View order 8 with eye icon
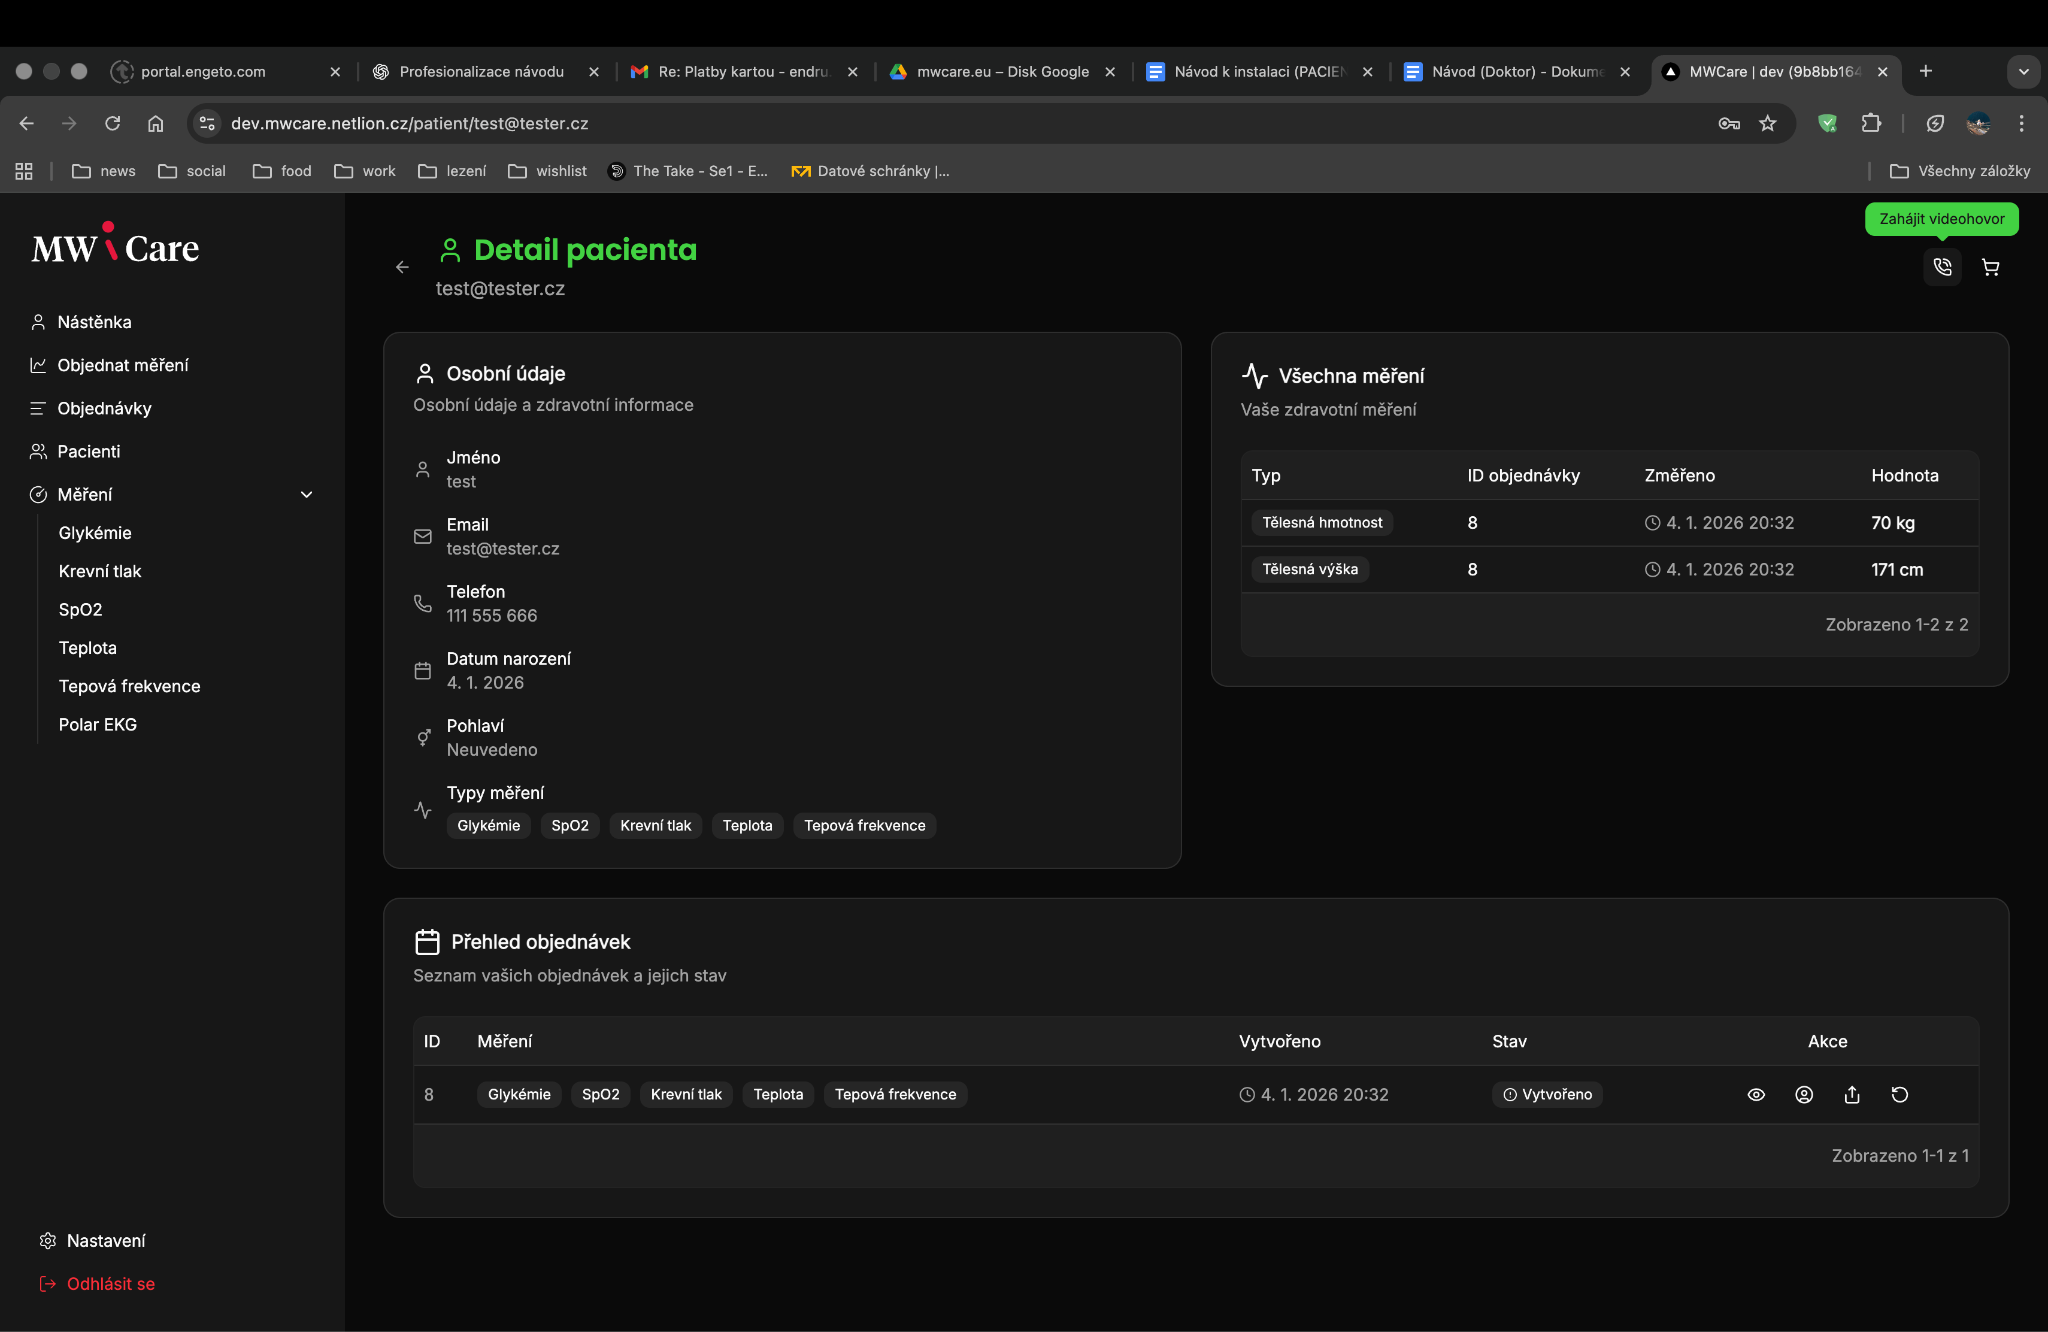 coord(1756,1095)
